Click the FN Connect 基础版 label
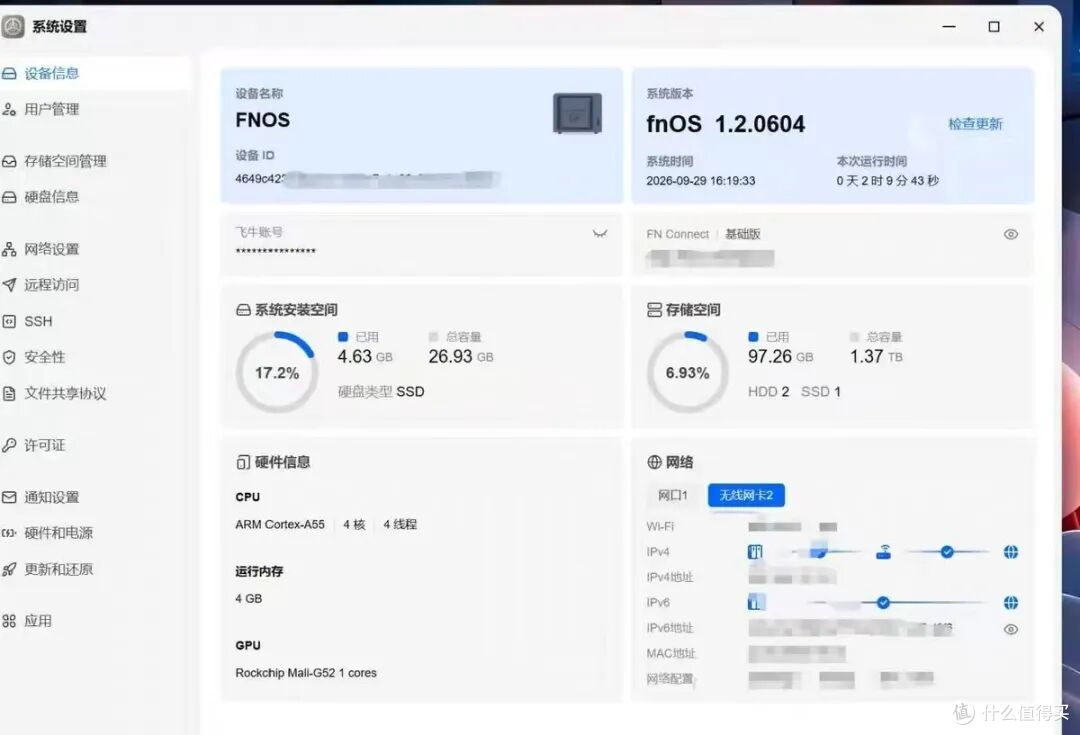This screenshot has height=735, width=1080. tap(703, 234)
